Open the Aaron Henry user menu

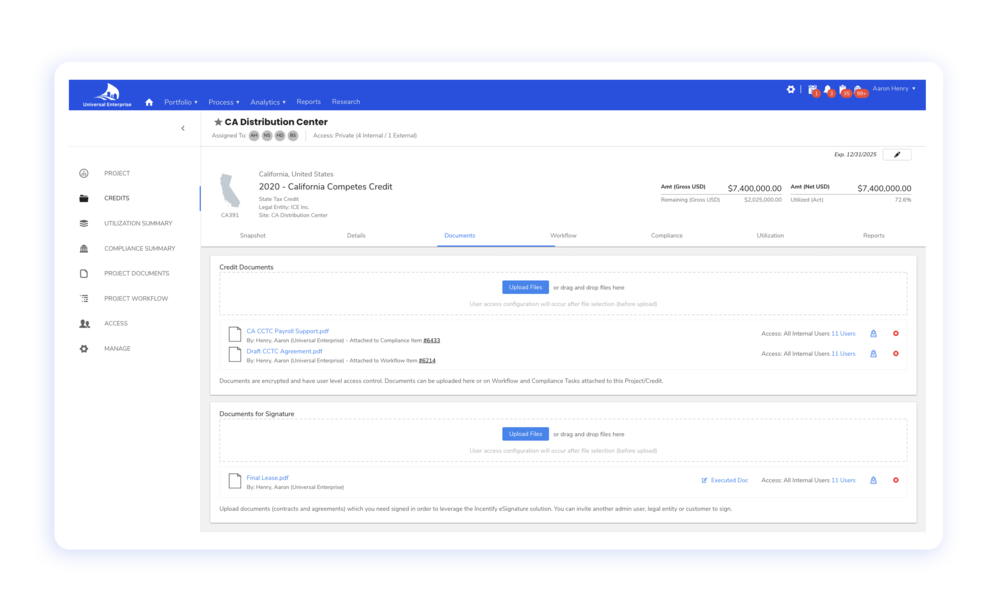(x=893, y=89)
